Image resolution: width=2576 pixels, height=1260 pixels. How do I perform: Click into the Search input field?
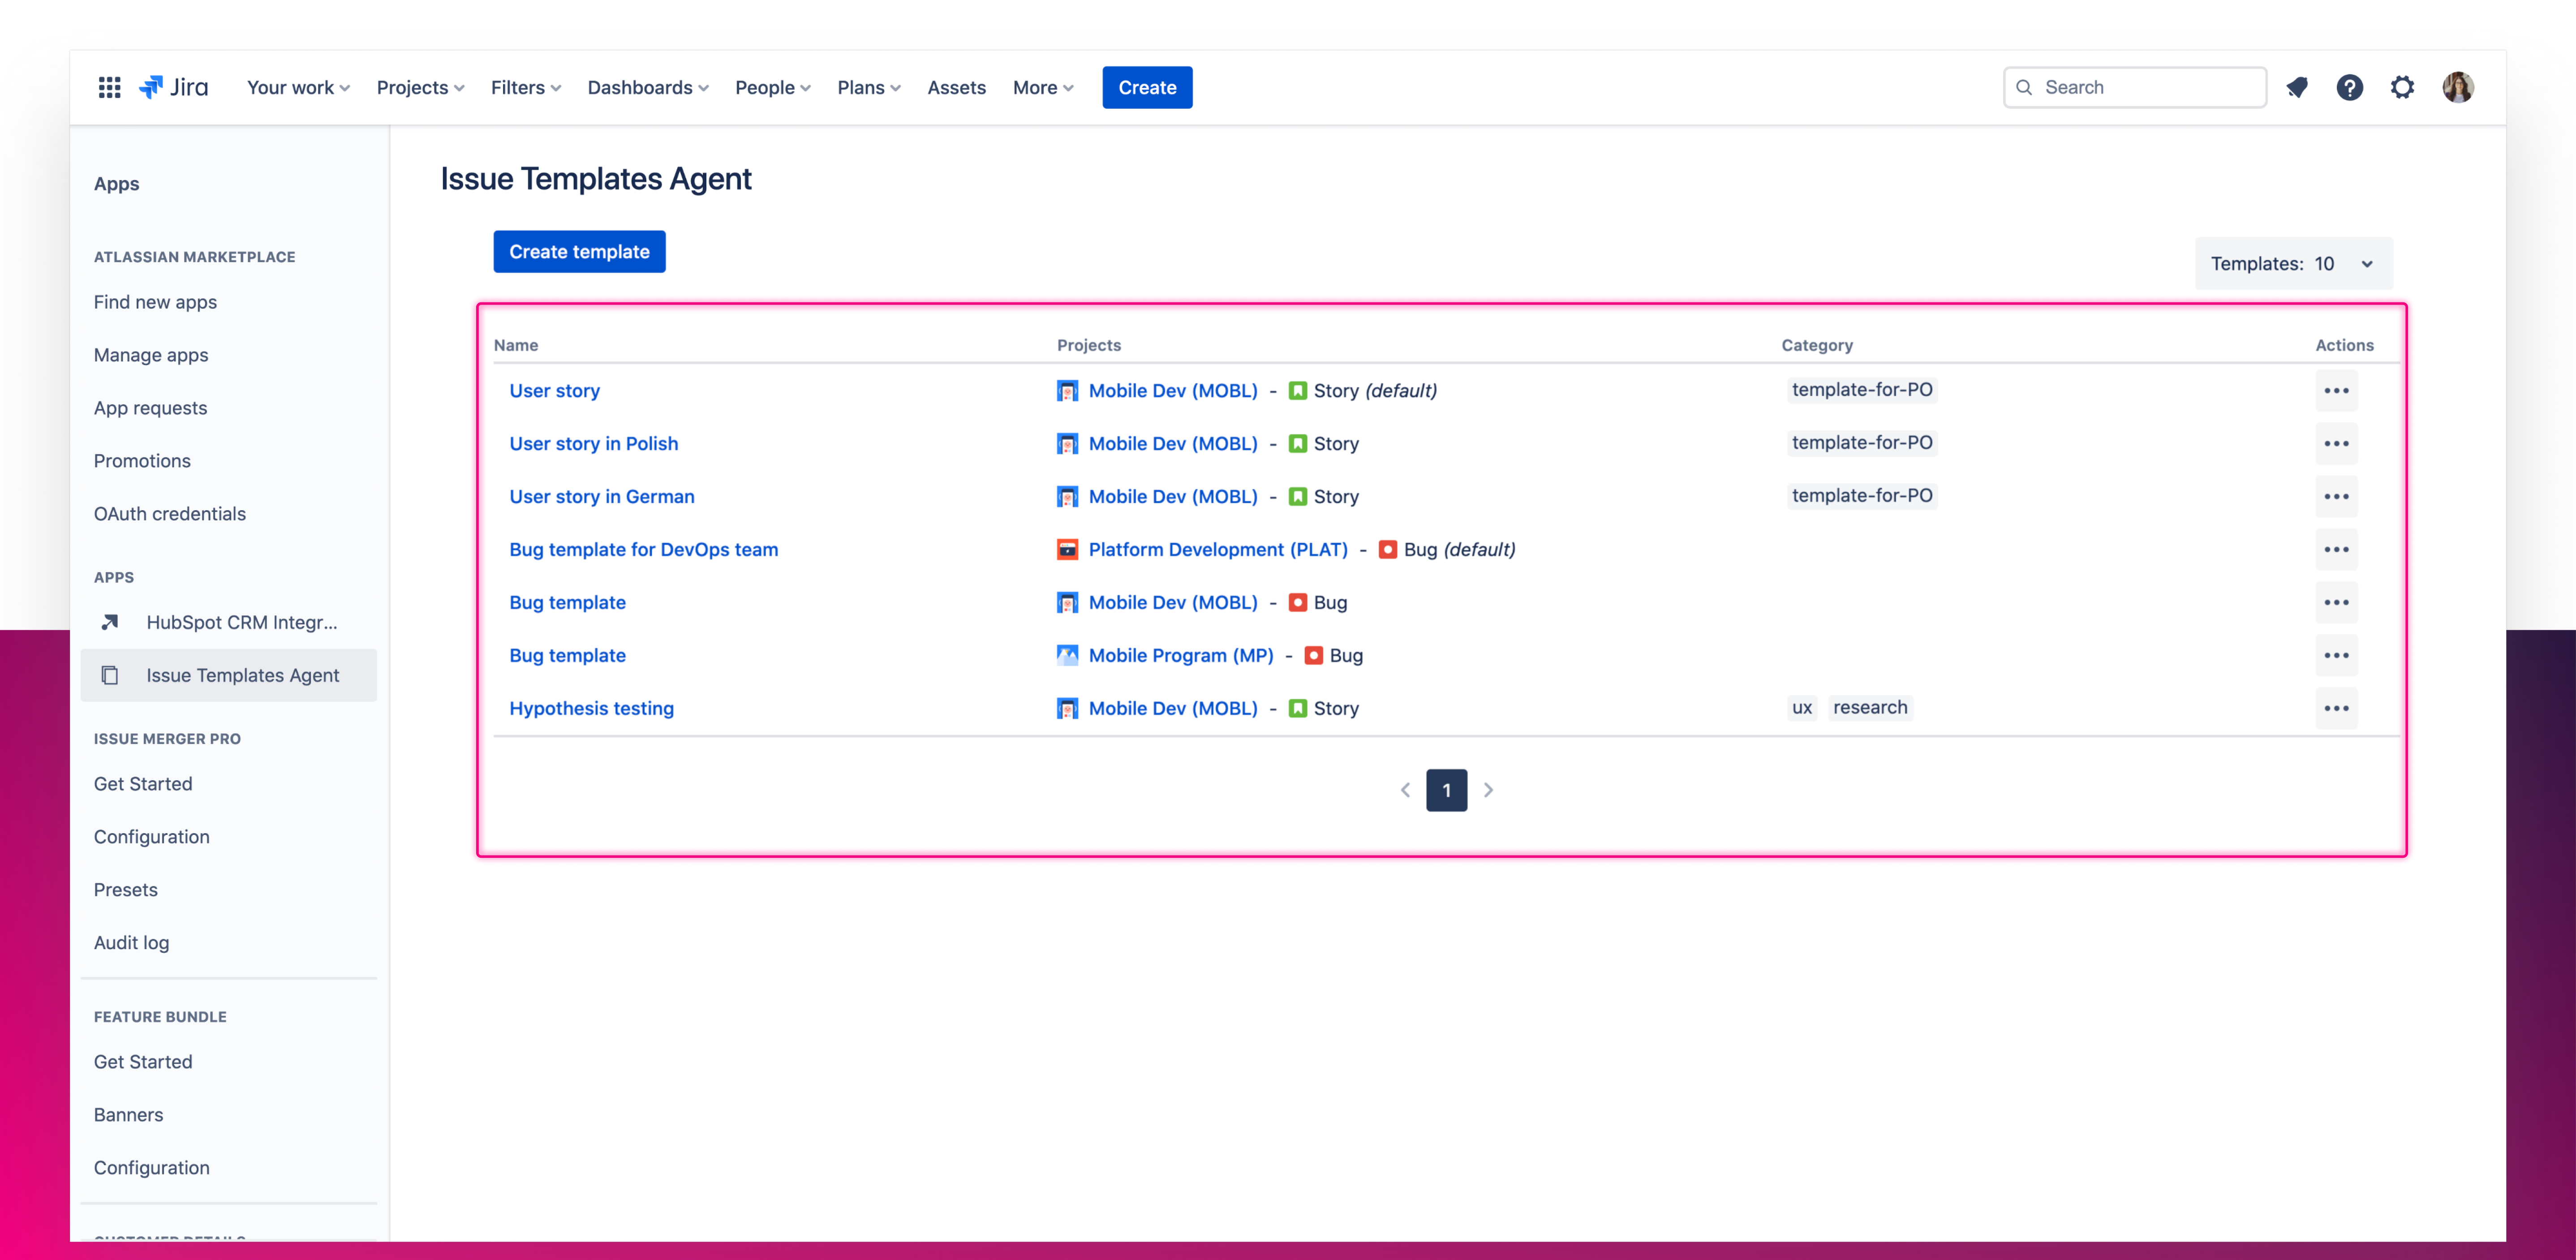(x=2135, y=87)
